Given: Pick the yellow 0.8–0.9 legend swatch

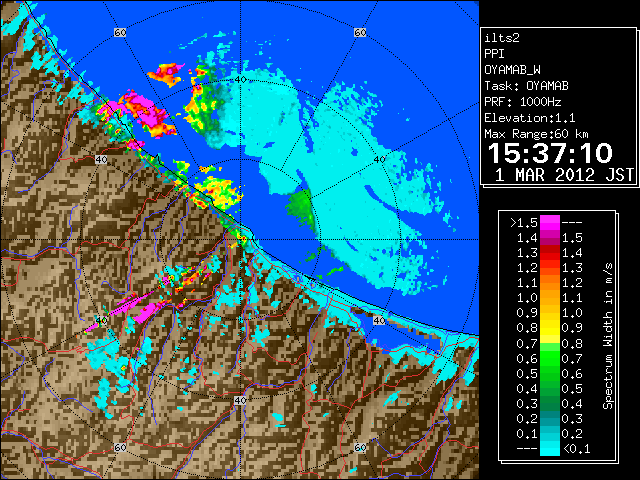Looking at the screenshot, I should point(550,328).
